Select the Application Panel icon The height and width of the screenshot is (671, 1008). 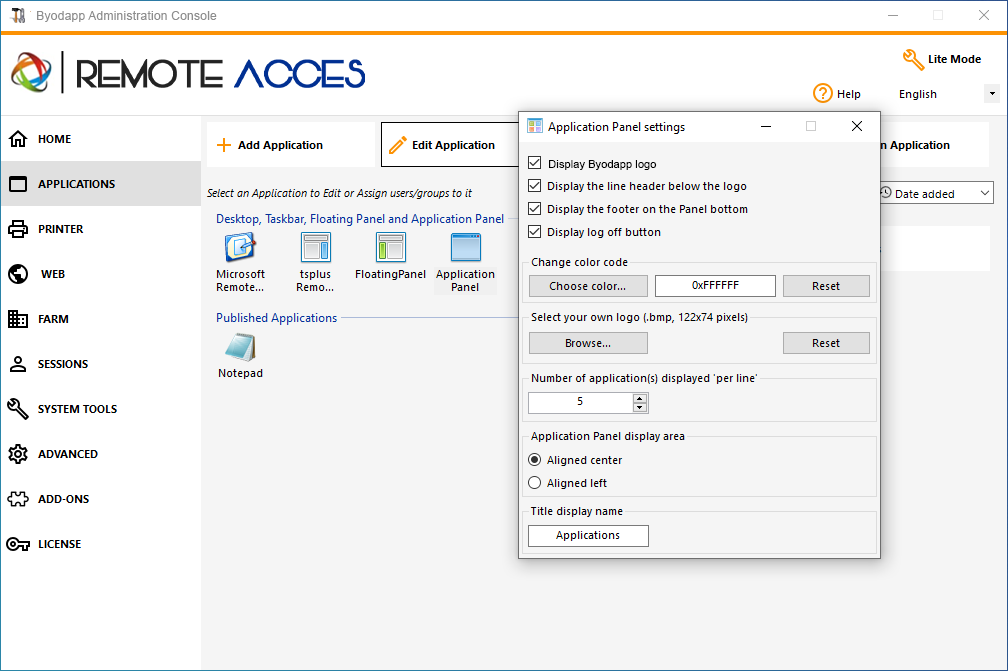tap(465, 248)
